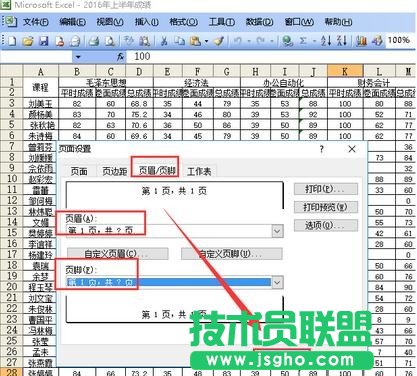Open the 页眉(A) header dropdown list
Screen dimensions: 417x376
point(277,231)
